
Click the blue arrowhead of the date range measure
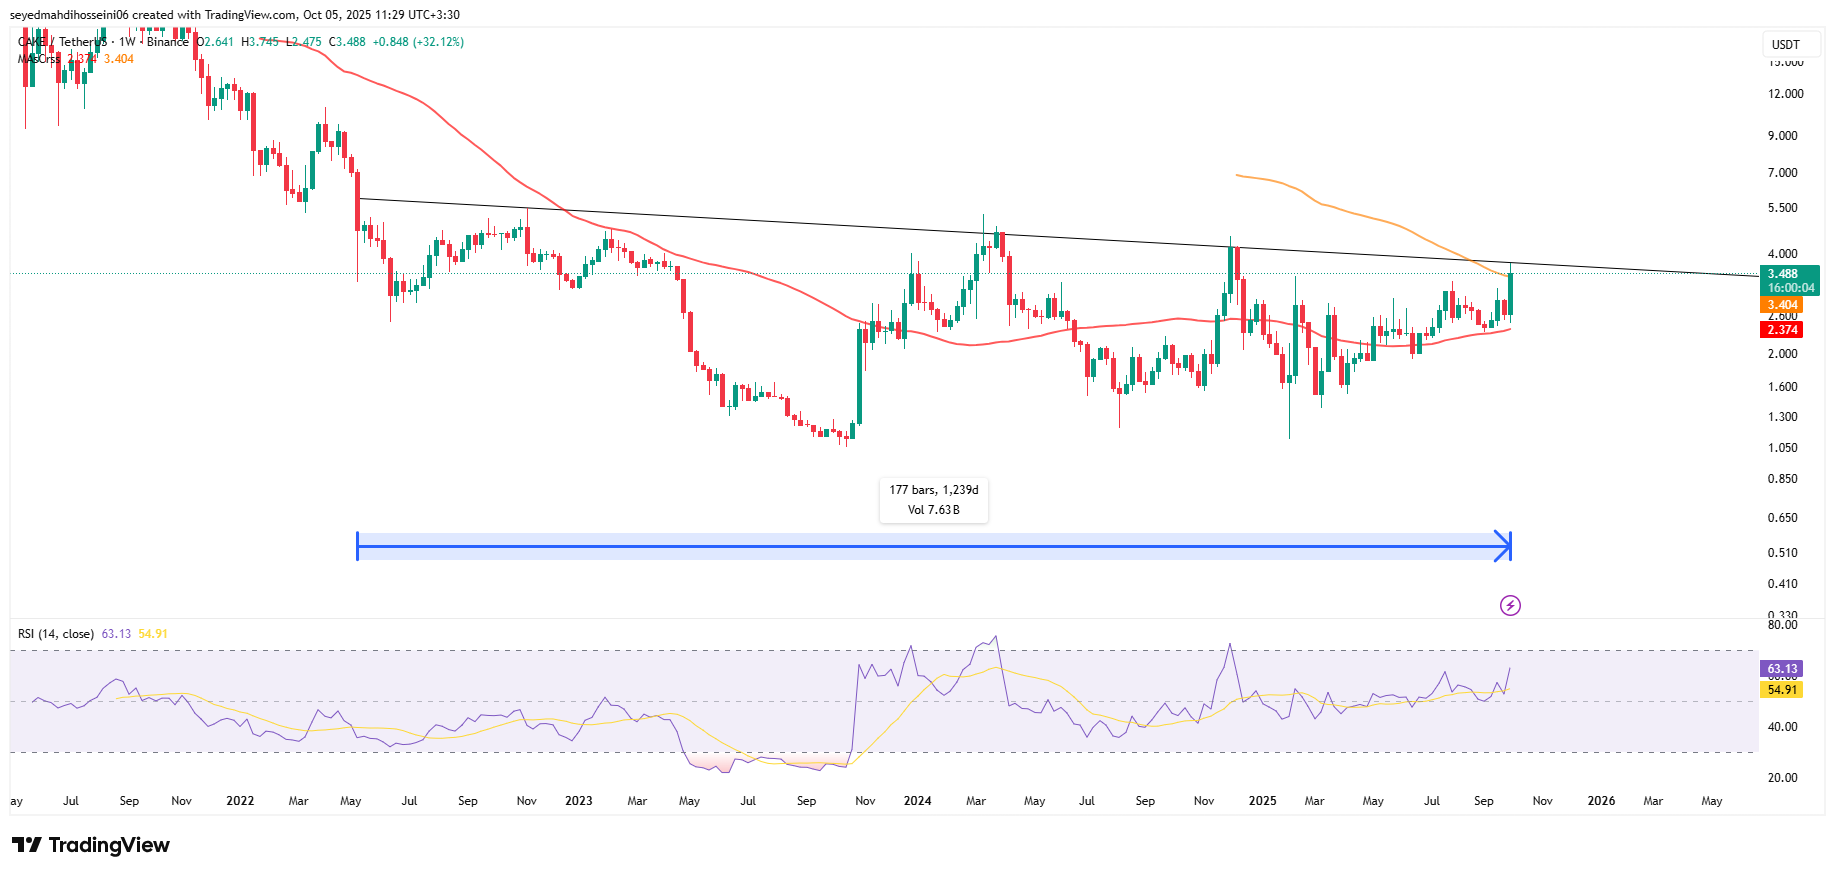(x=1503, y=546)
